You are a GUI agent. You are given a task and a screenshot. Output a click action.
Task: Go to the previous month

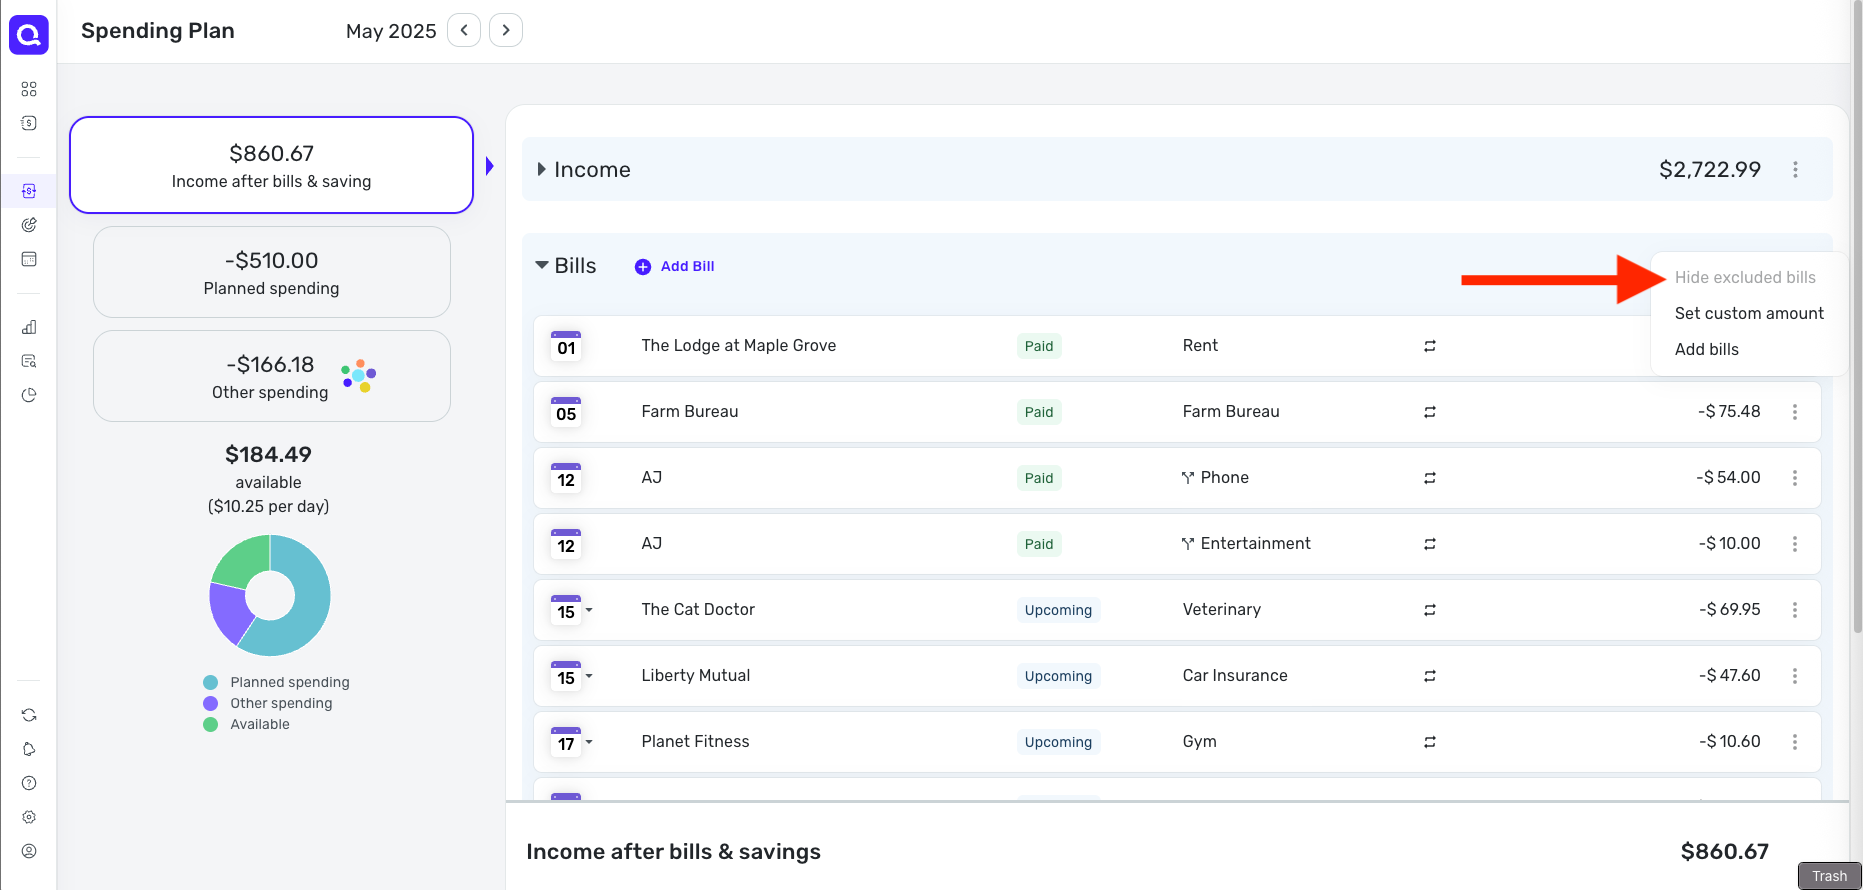point(464,30)
